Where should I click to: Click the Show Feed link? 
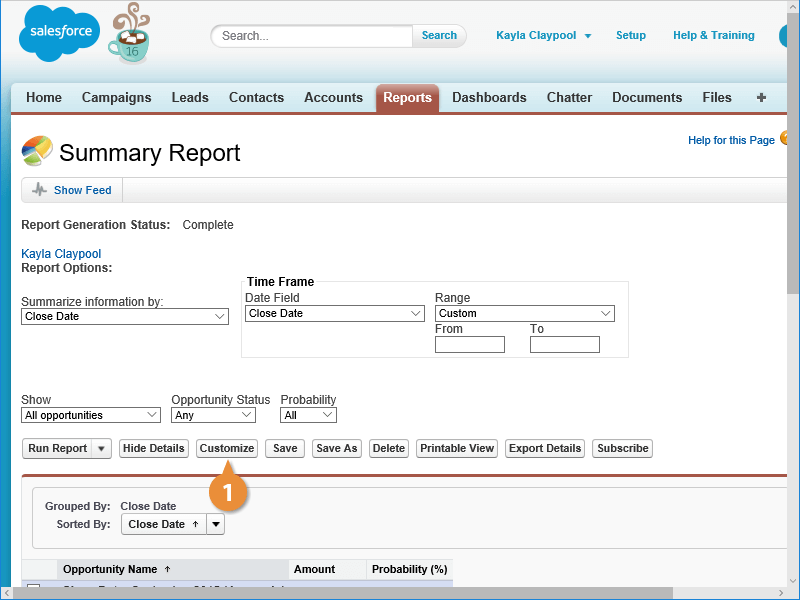(83, 190)
